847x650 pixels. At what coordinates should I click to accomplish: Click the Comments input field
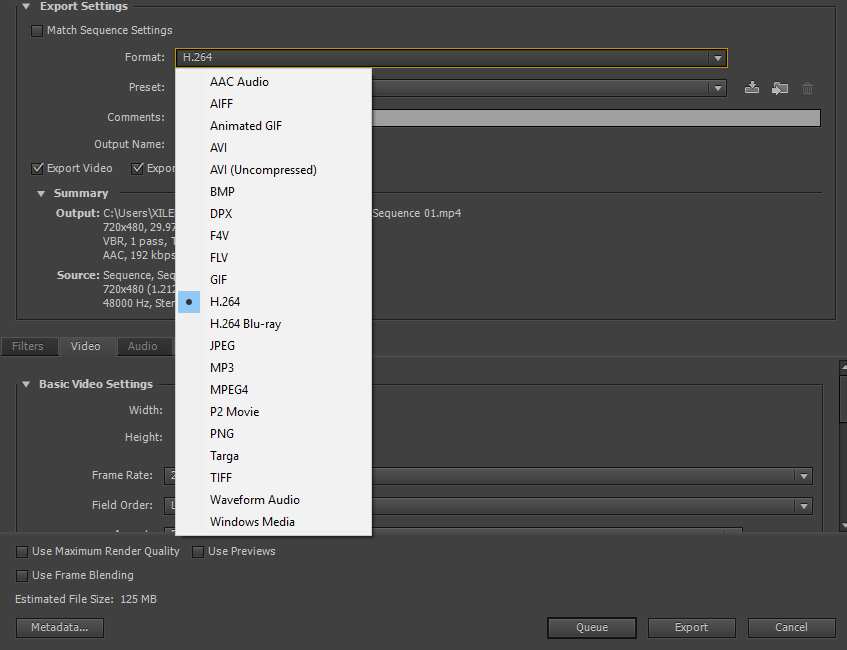(596, 118)
